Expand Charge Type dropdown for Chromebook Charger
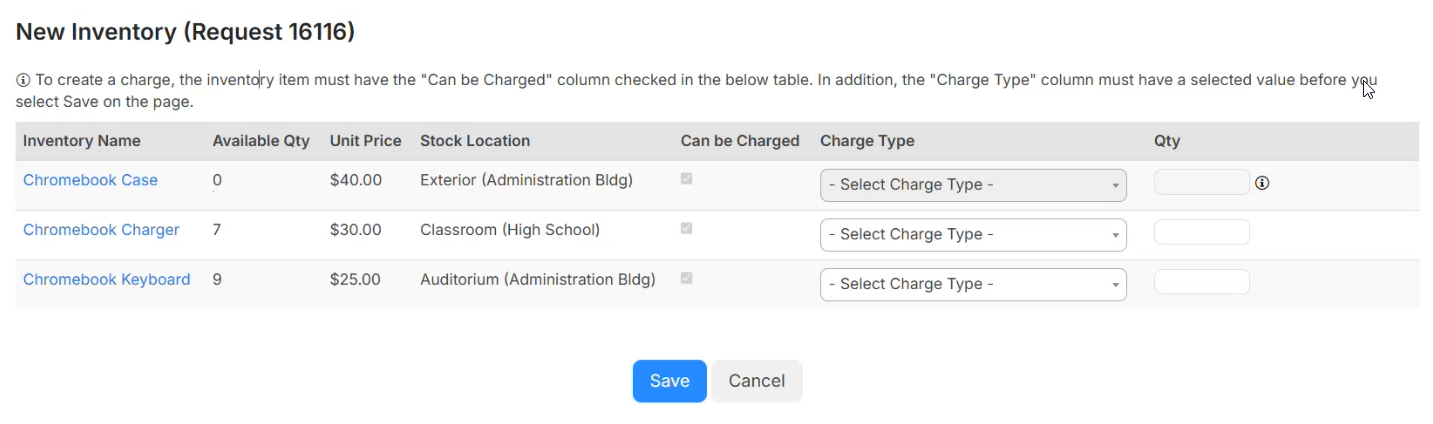This screenshot has width=1433, height=424. coord(972,235)
